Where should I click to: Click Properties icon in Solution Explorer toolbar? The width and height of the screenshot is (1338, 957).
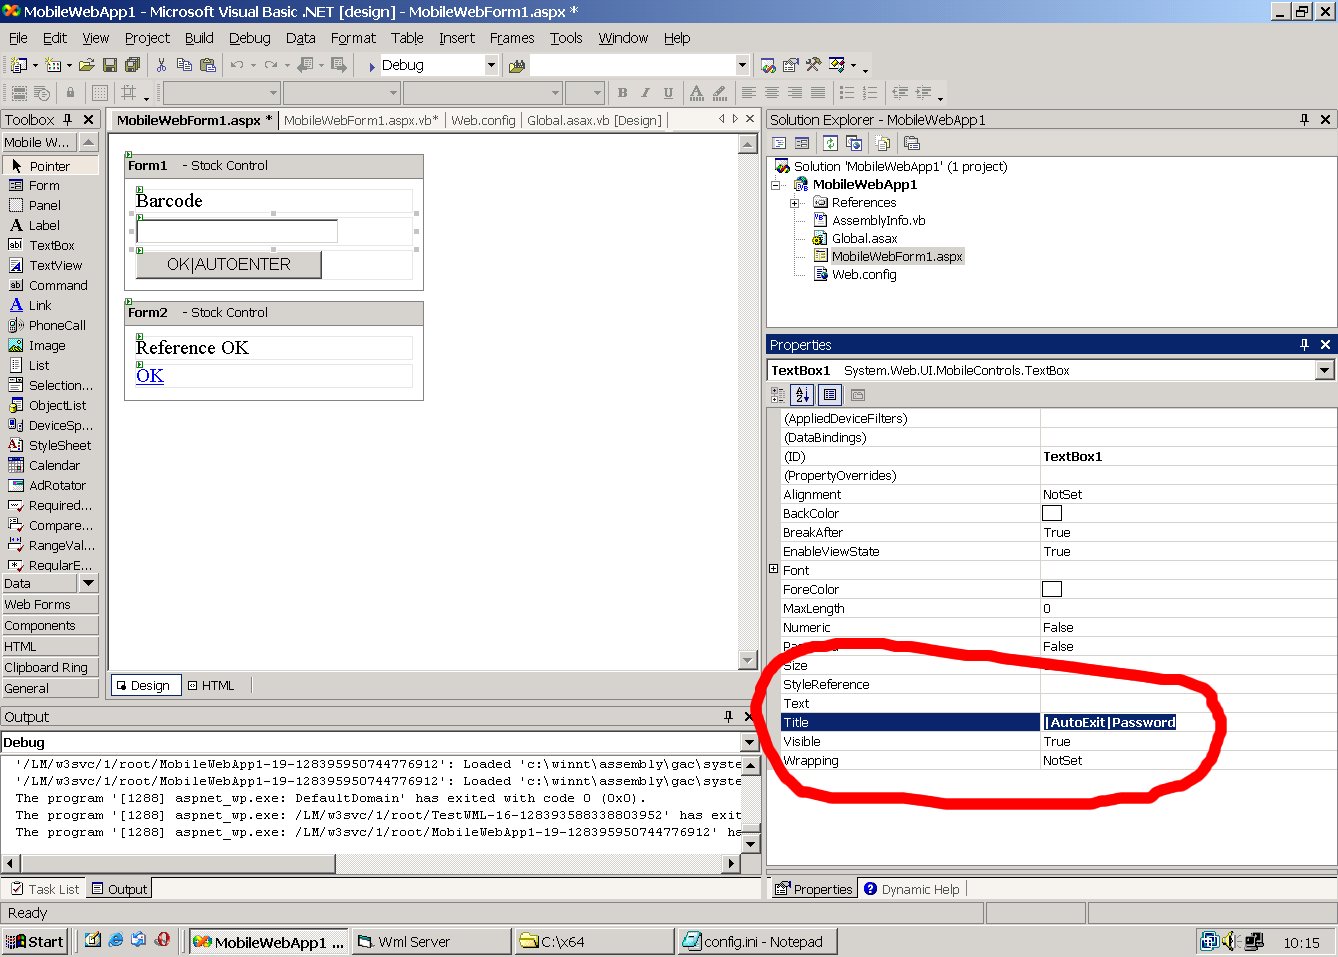coord(912,143)
